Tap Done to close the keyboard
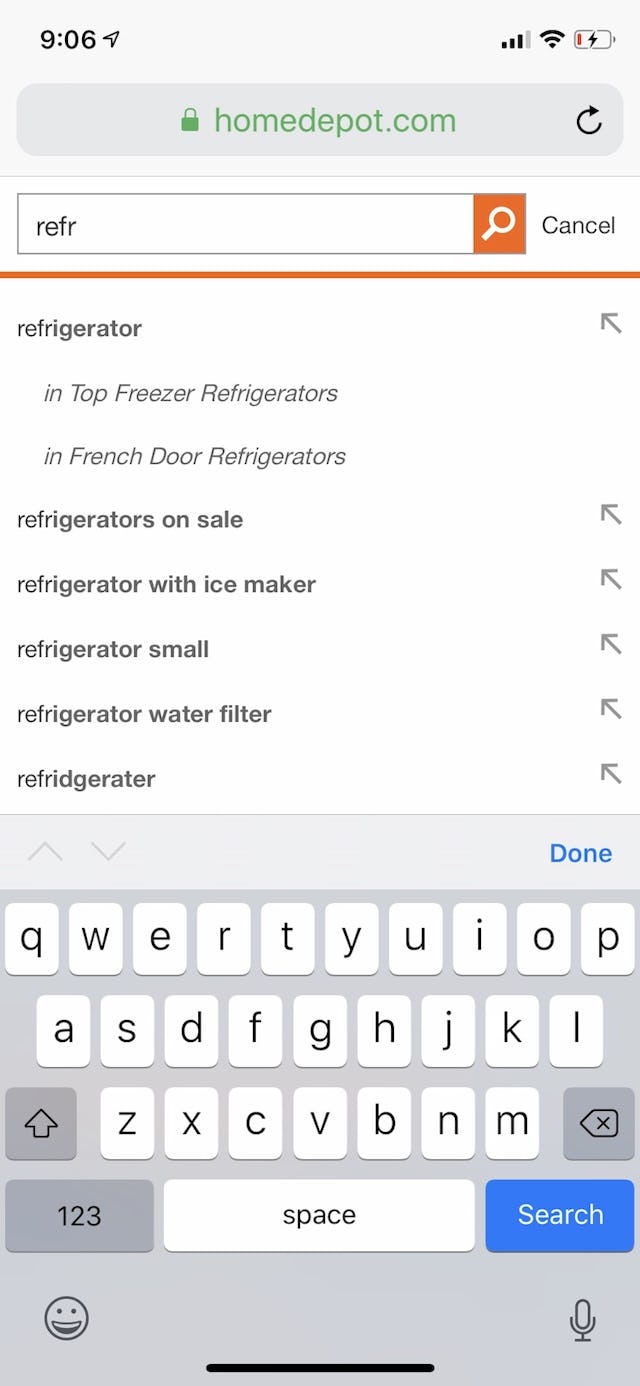This screenshot has height=1386, width=640. coord(580,852)
